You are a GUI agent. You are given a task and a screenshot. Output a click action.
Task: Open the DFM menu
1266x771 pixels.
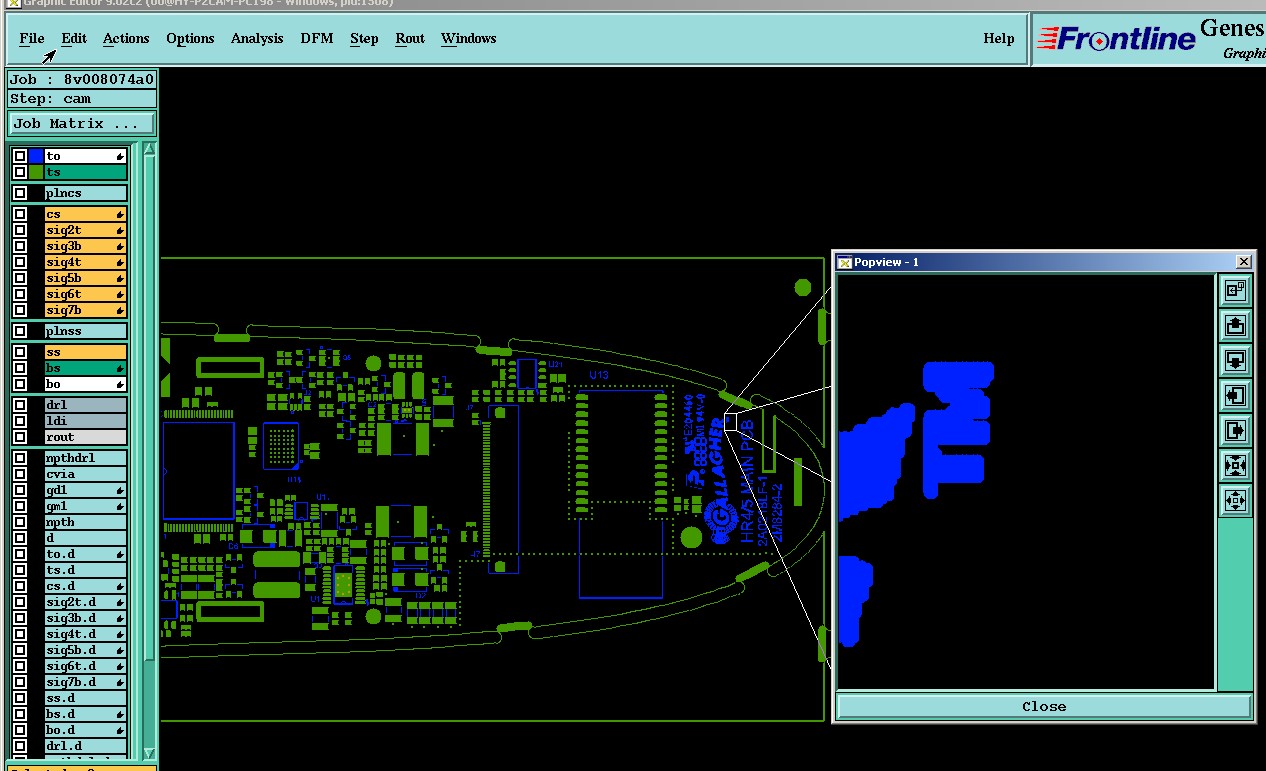coord(317,38)
